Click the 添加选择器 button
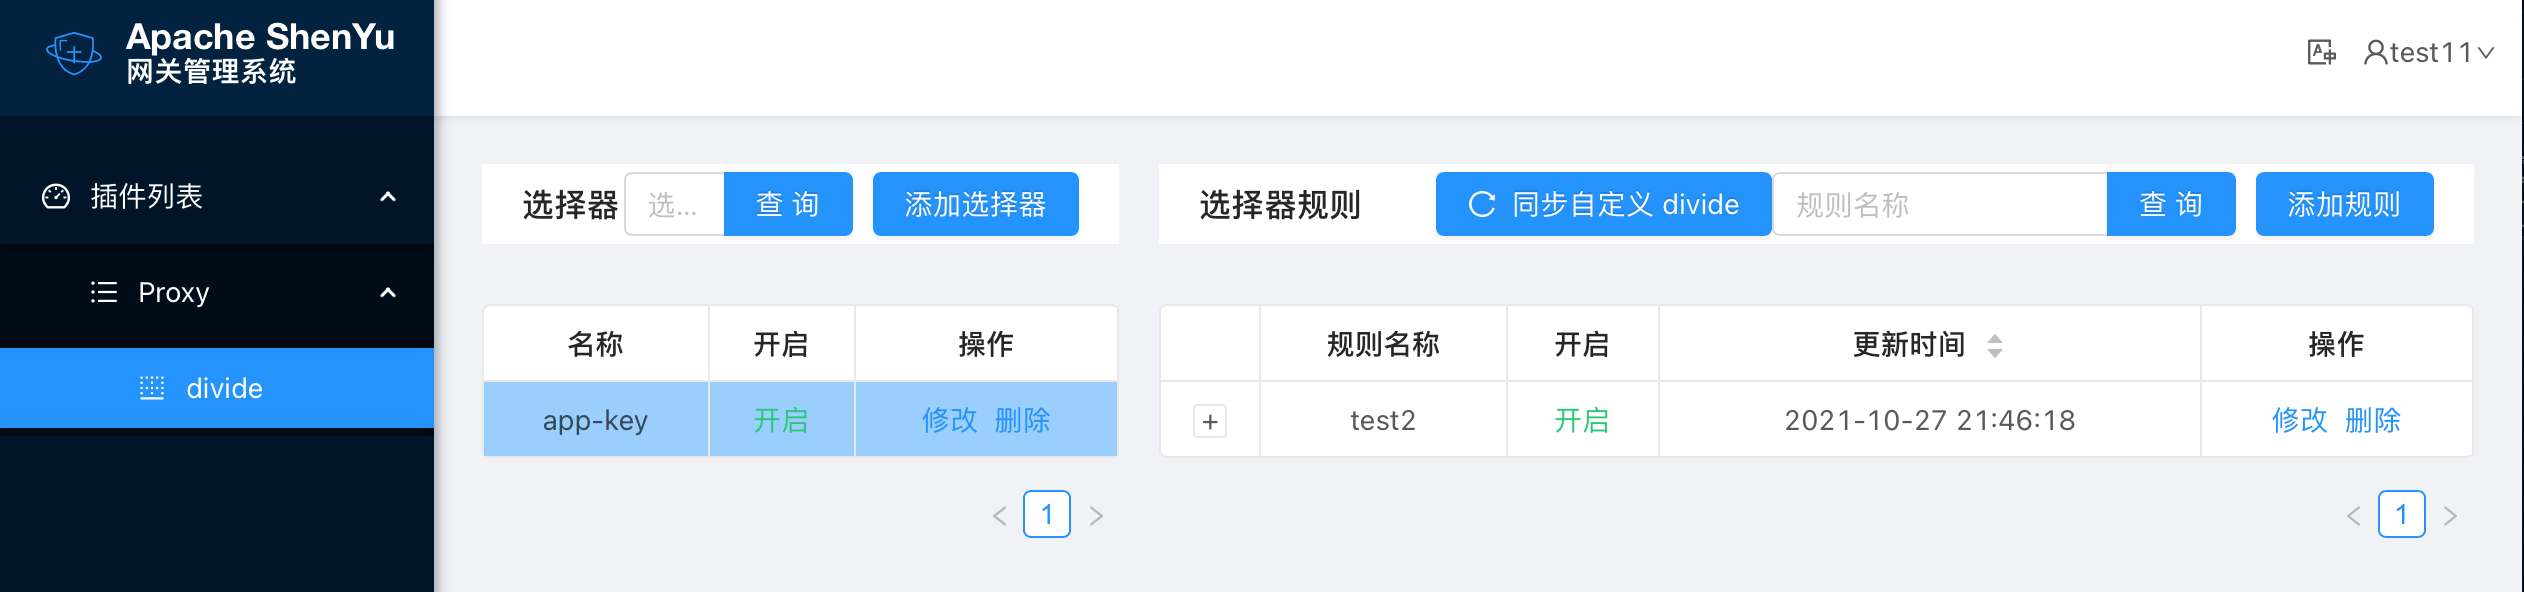Screen dimensions: 2524x592 975,204
